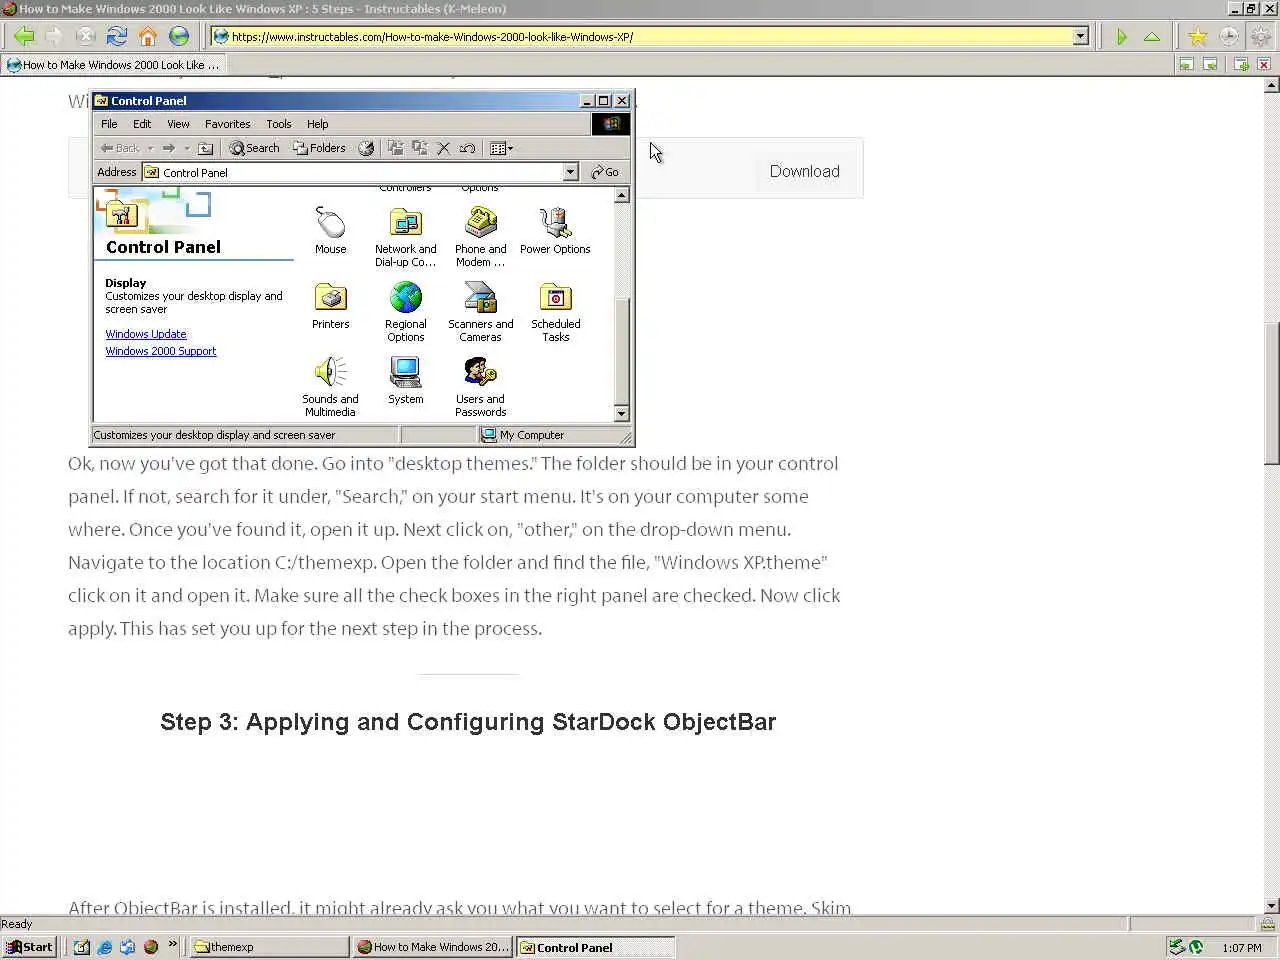Toggle the Folders pane in Control Panel
1280x960 pixels.
pos(319,148)
